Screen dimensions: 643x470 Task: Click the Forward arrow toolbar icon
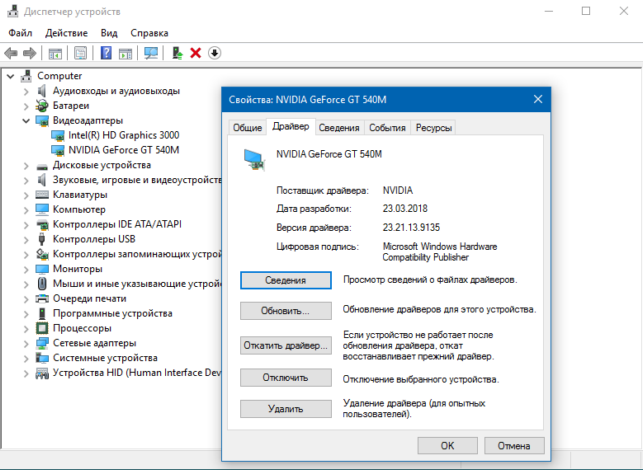(x=30, y=53)
